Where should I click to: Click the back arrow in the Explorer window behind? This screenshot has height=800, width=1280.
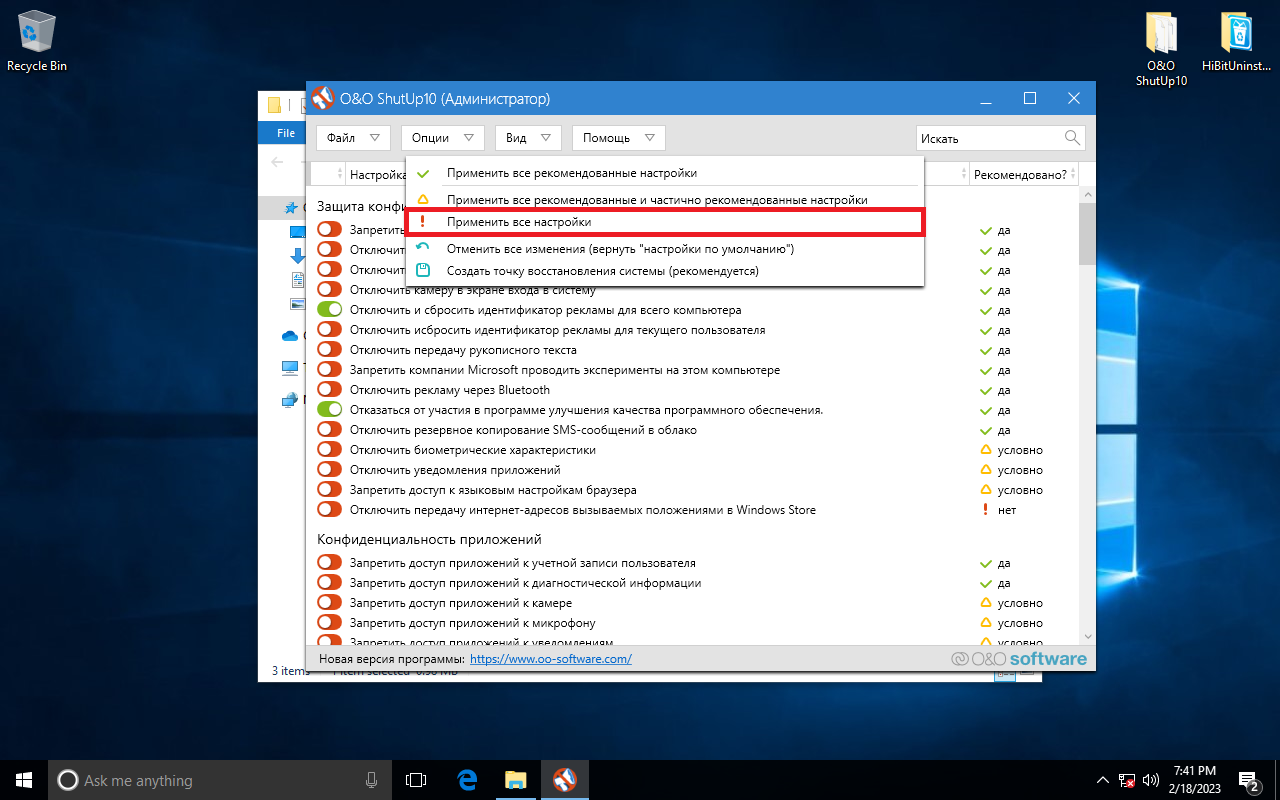[x=278, y=161]
